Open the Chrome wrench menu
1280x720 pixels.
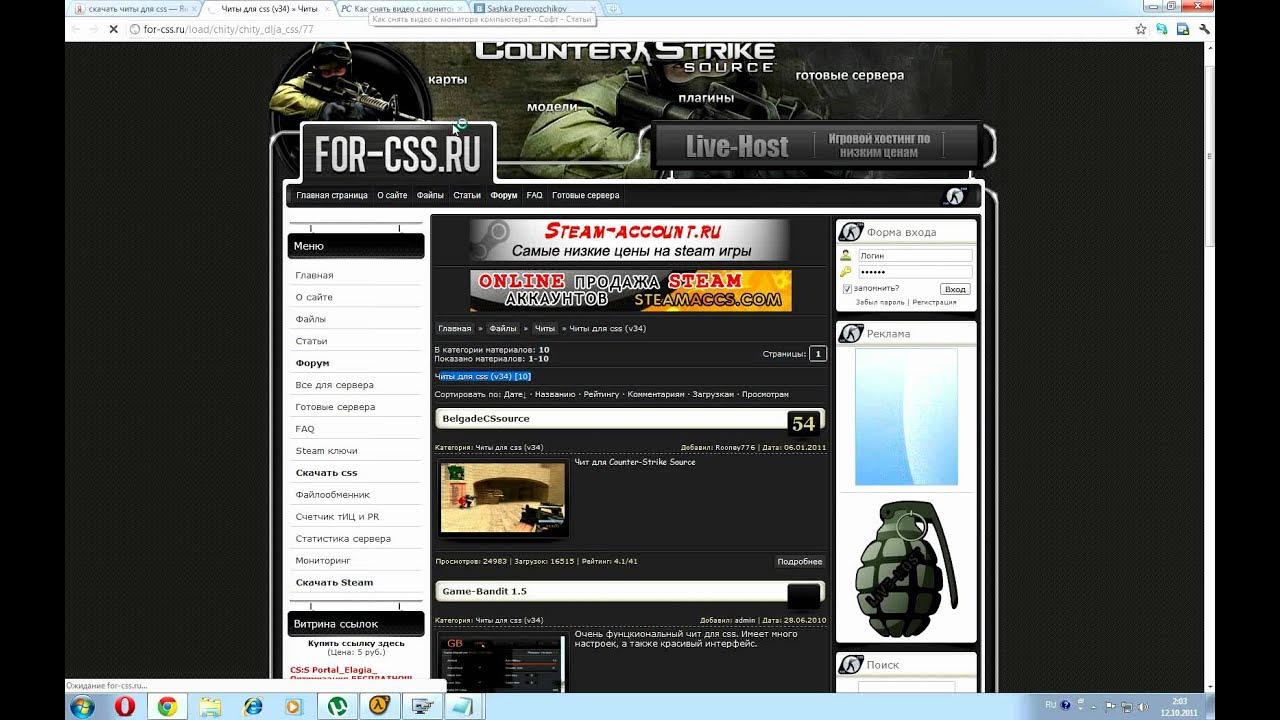click(x=1204, y=29)
